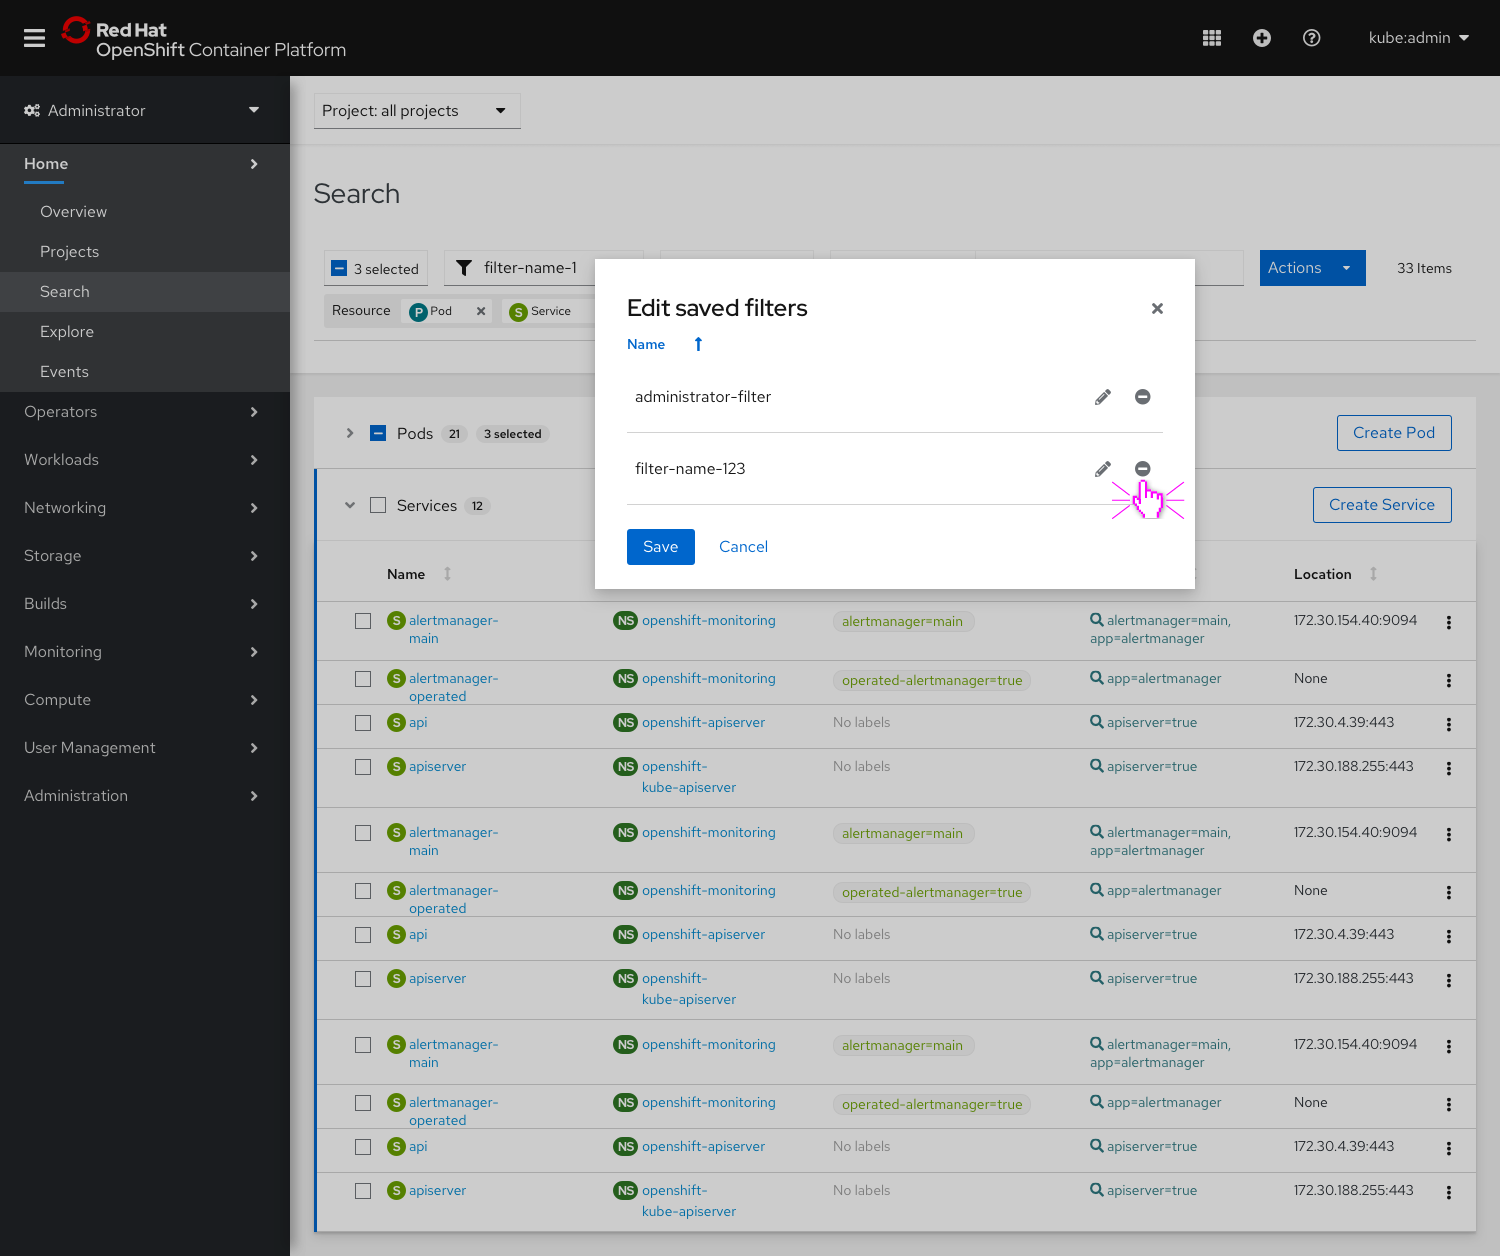The width and height of the screenshot is (1500, 1256).
Task: Check the Services group checkbox
Action: (x=378, y=505)
